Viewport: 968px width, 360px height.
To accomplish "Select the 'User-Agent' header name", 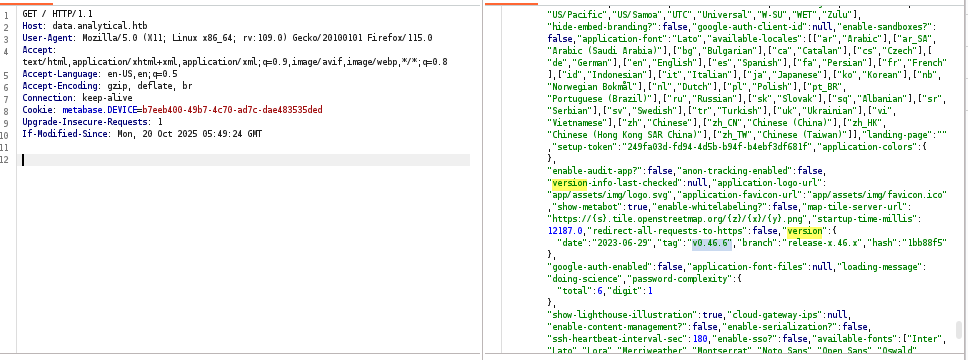I will 47,38.
